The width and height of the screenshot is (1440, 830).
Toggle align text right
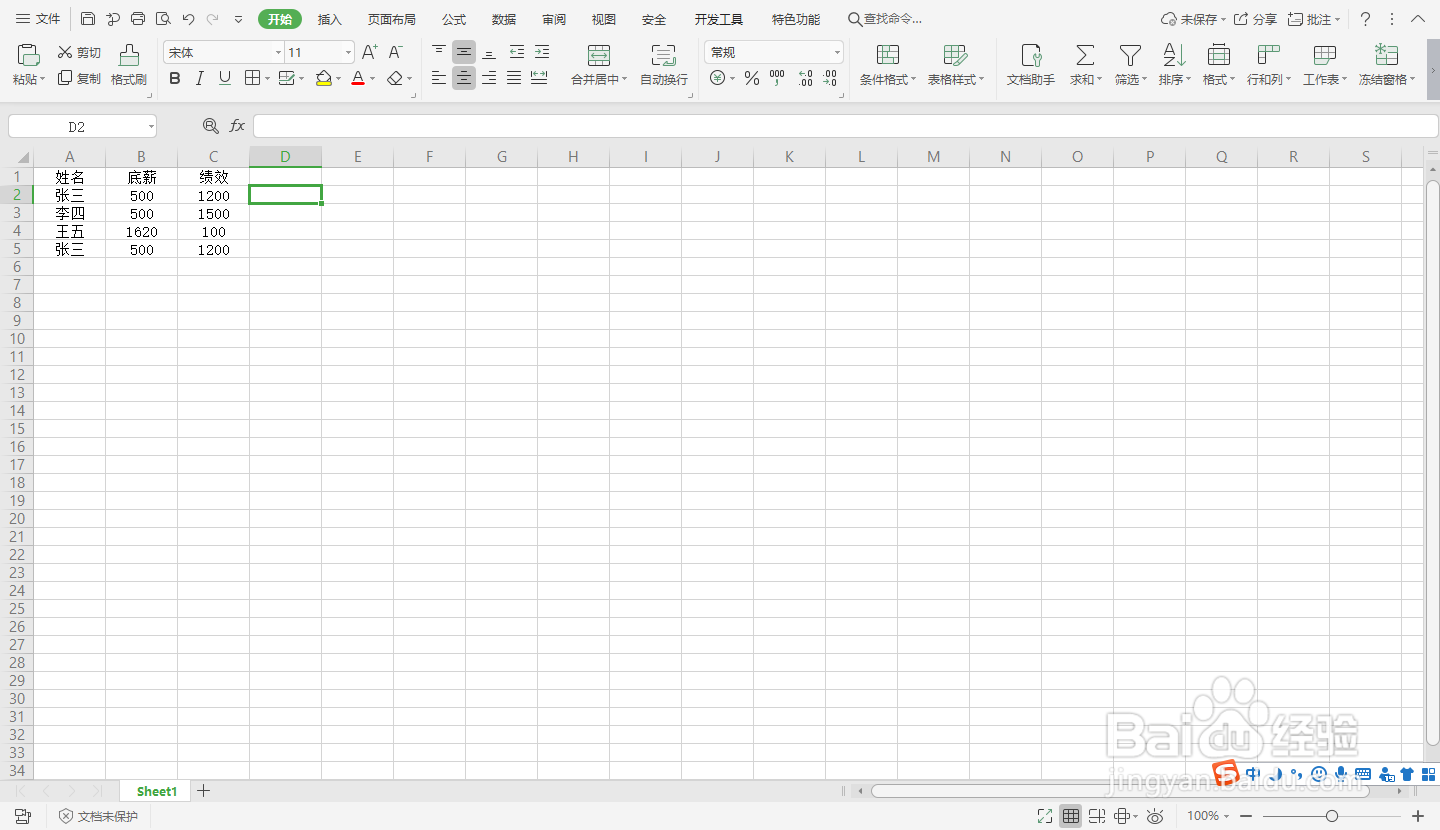point(489,78)
